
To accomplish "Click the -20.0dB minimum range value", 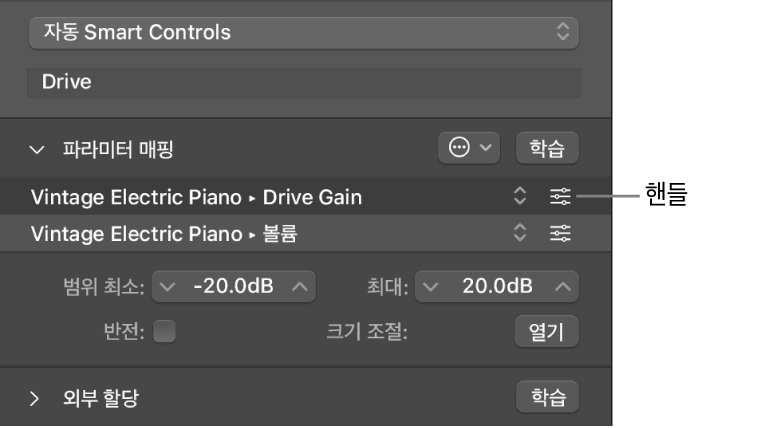I will [x=234, y=288].
